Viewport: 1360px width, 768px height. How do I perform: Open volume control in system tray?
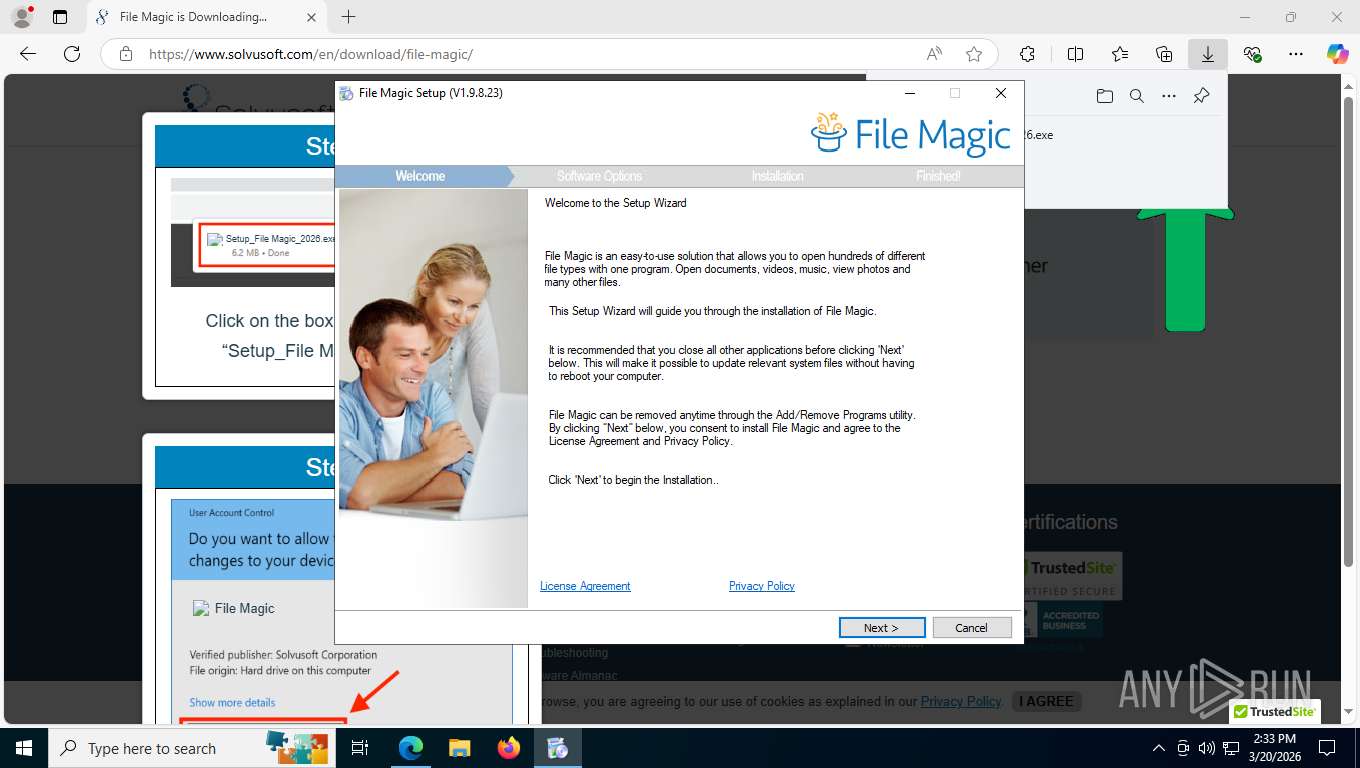point(1206,748)
